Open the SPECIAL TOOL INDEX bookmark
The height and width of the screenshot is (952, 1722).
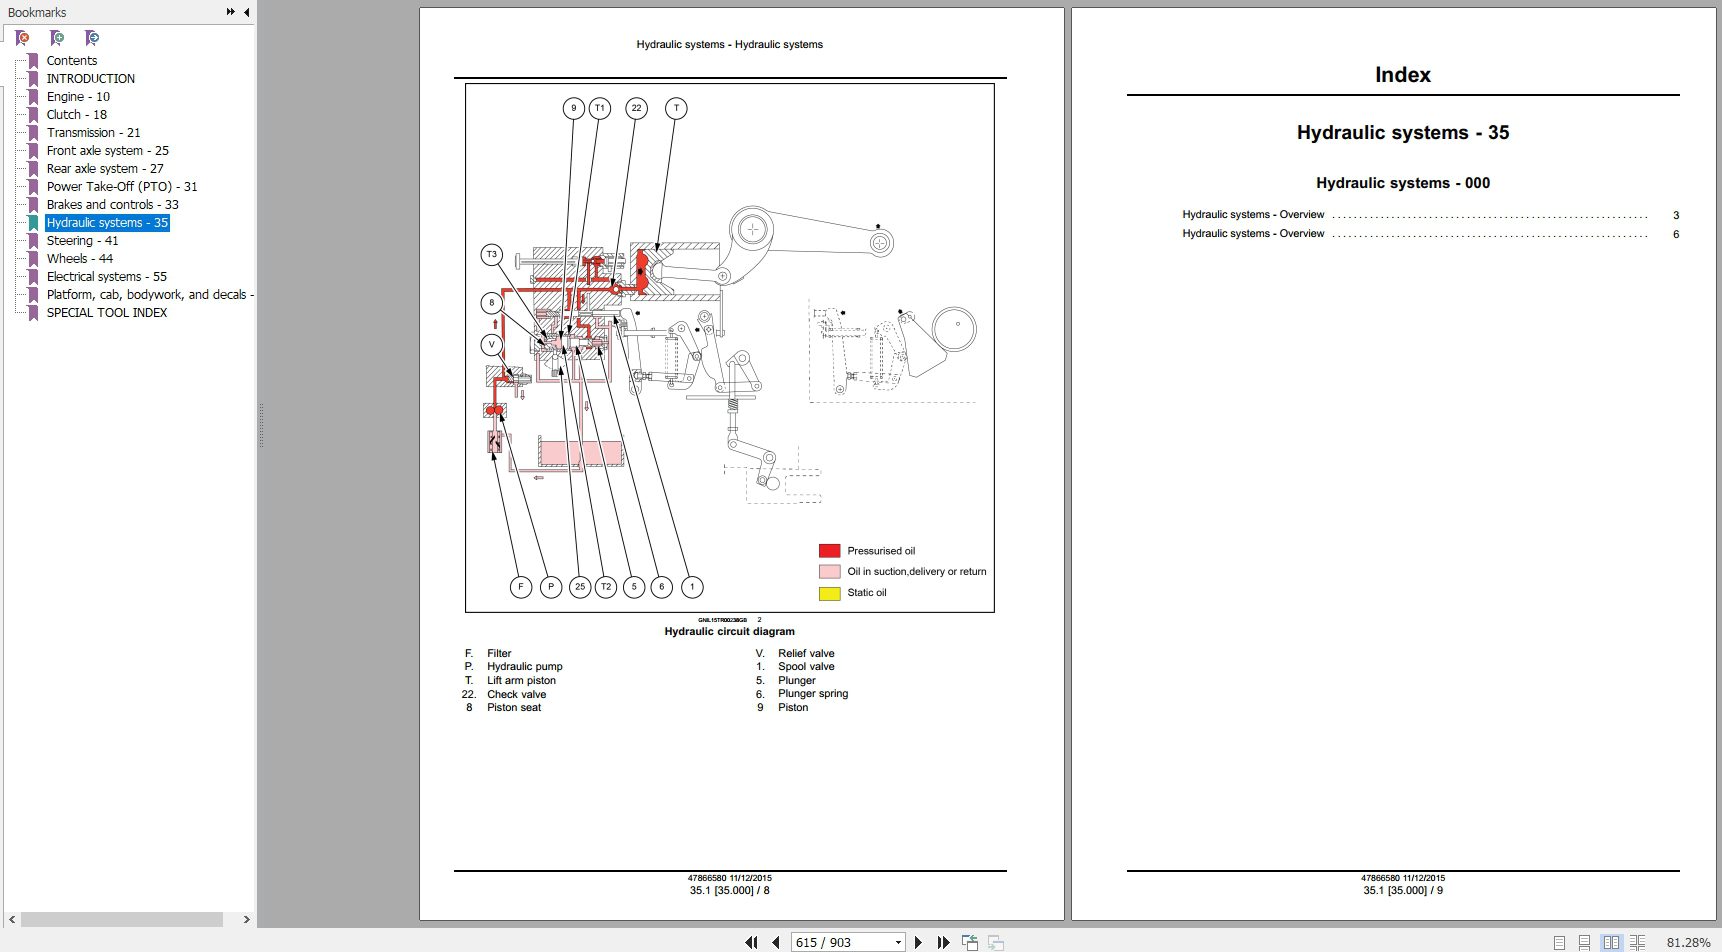coord(107,313)
